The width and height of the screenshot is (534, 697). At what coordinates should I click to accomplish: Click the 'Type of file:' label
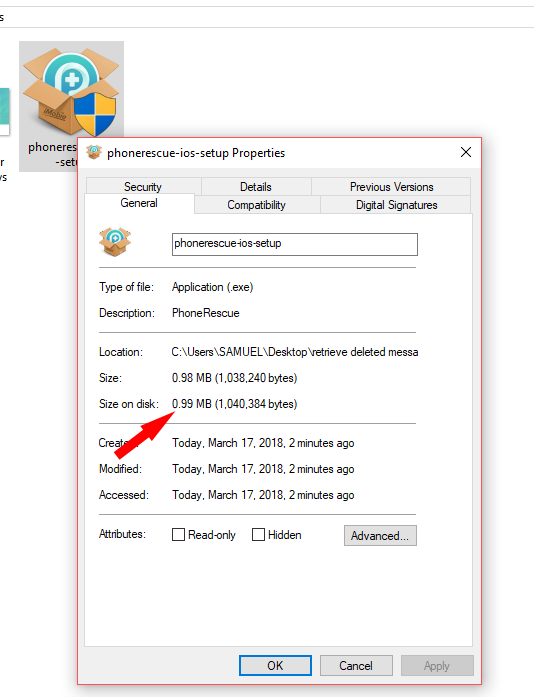click(x=126, y=287)
